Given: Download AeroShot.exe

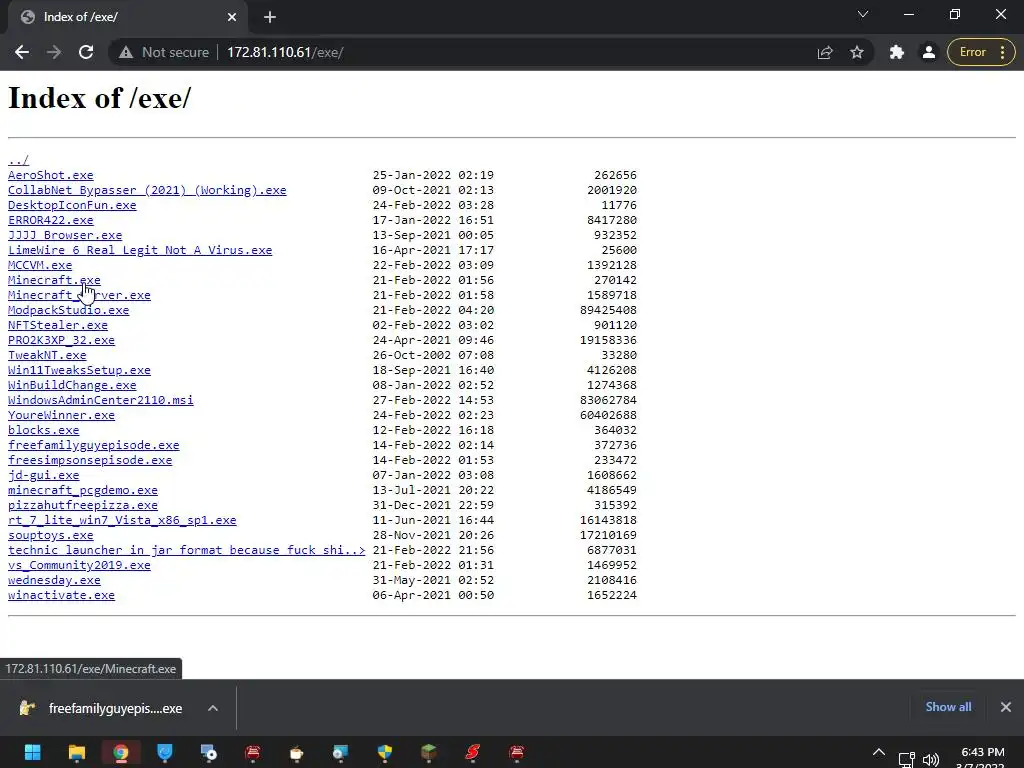Looking at the screenshot, I should (50, 175).
